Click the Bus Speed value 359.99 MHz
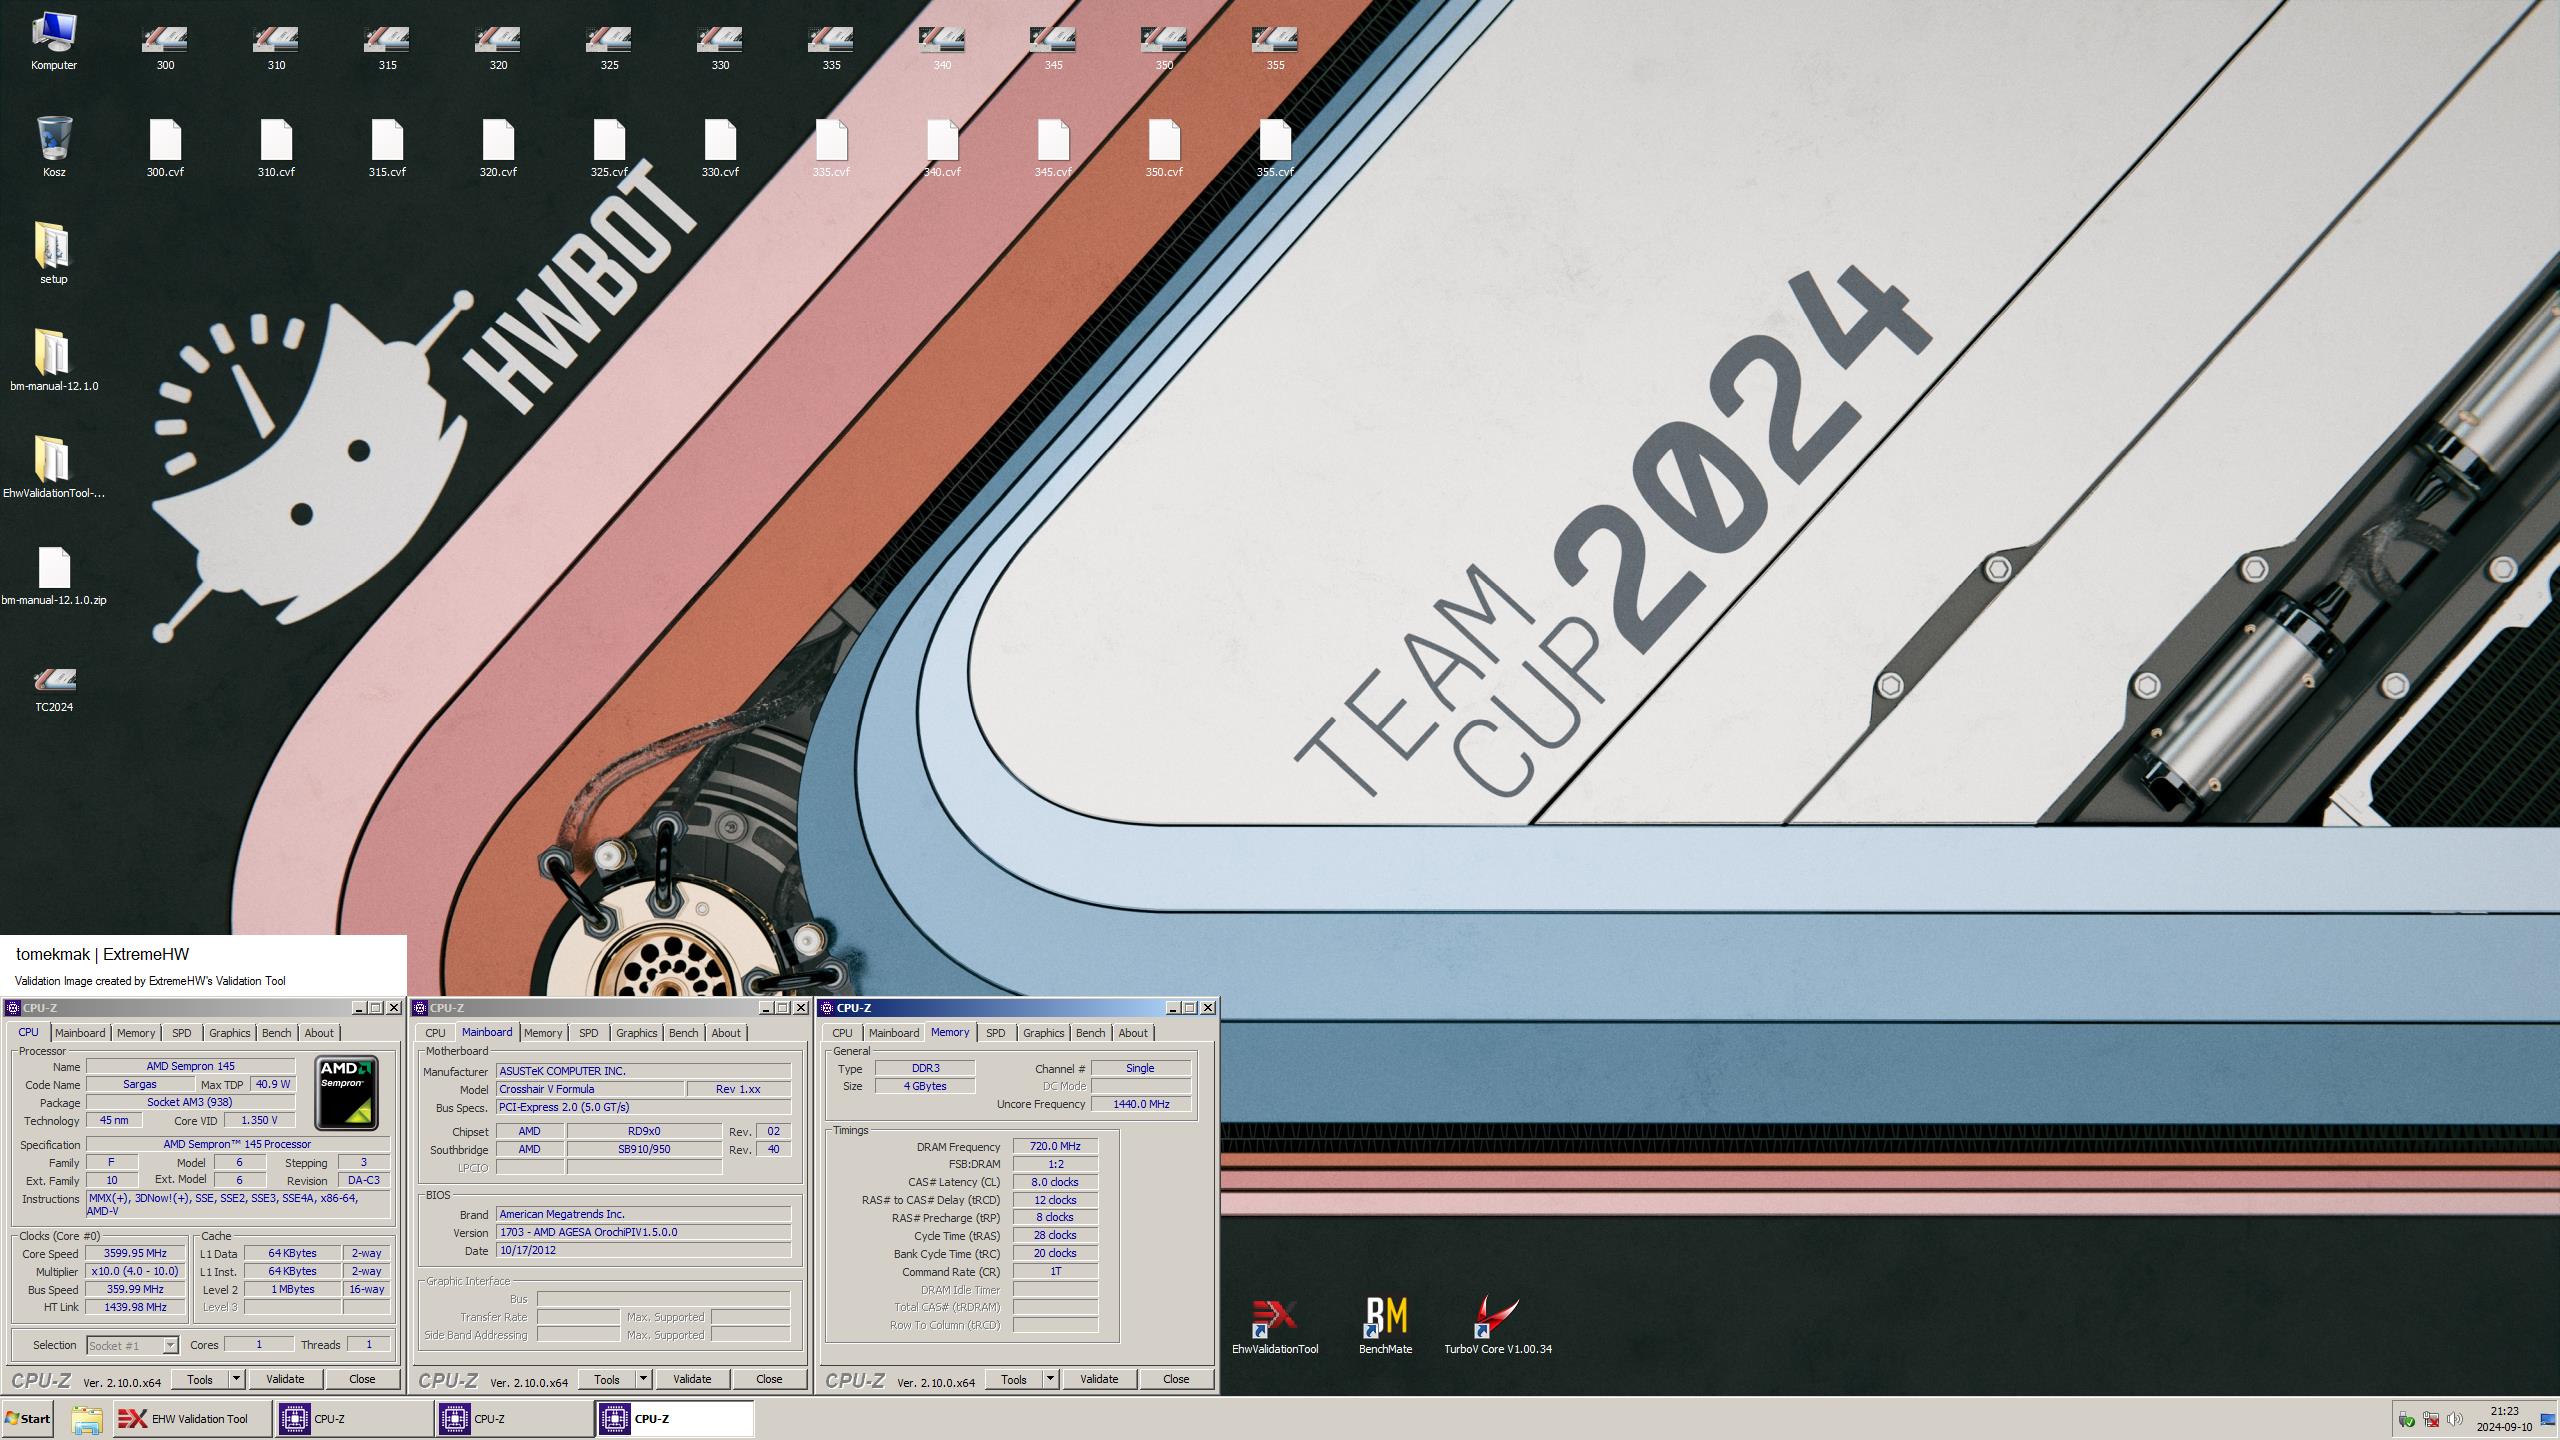2560x1440 pixels. tap(135, 1290)
